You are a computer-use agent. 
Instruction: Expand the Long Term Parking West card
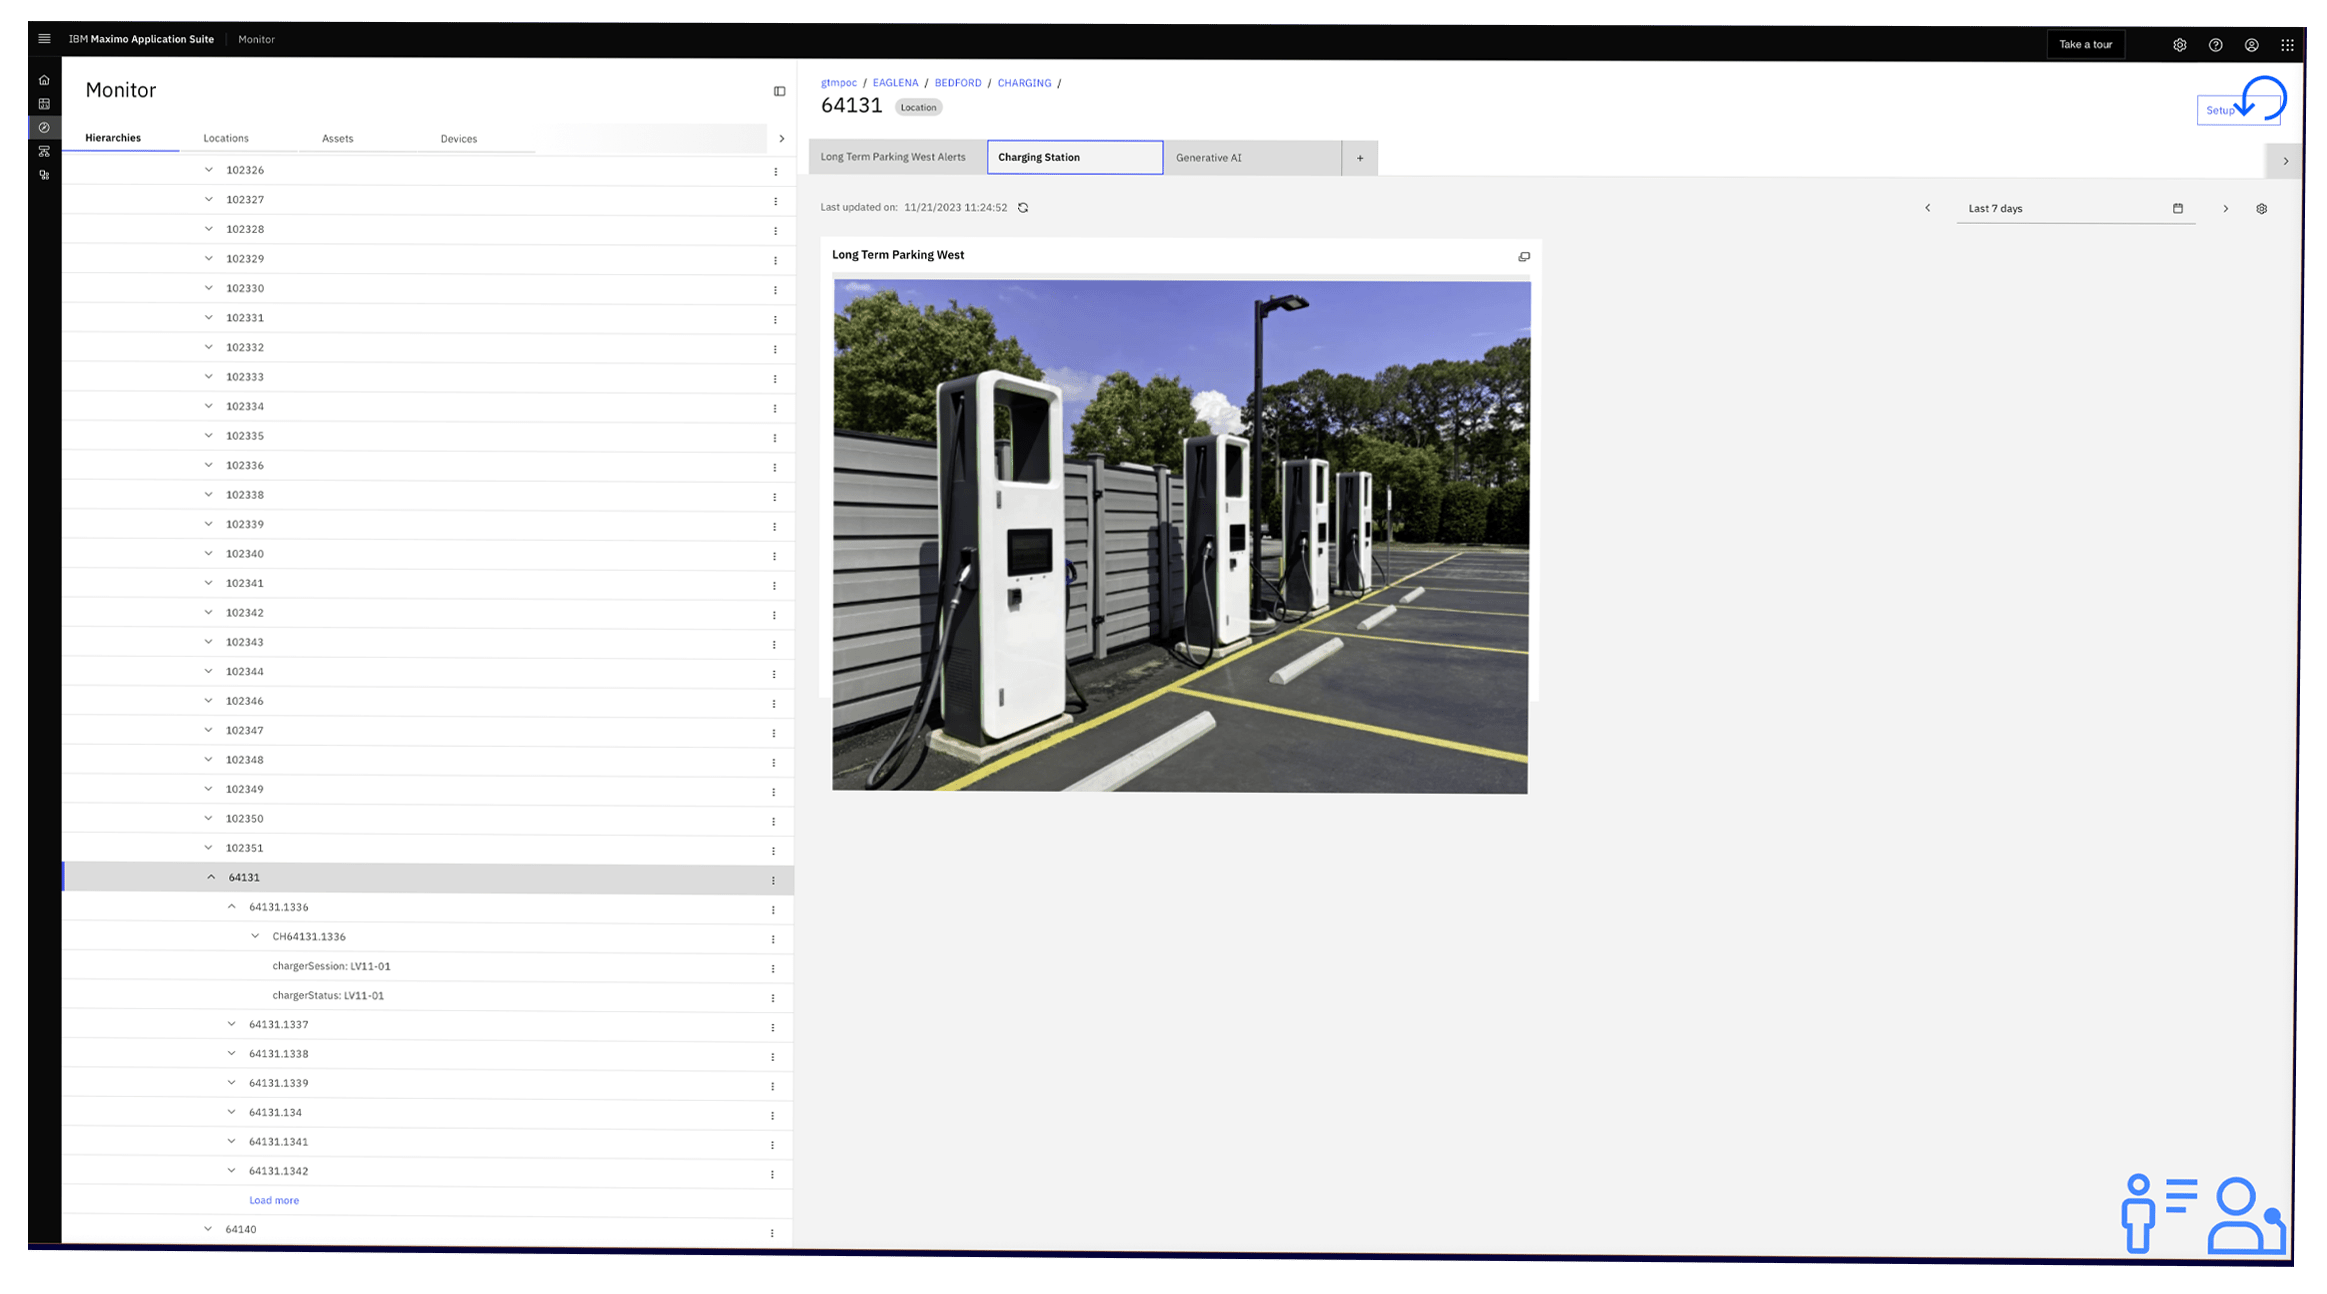(x=1524, y=257)
